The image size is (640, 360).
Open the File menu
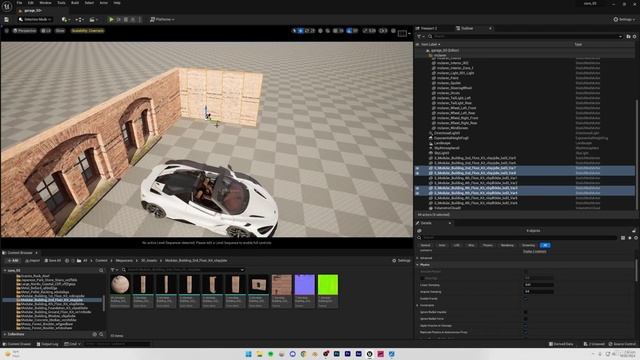pyautogui.click(x=20, y=3)
